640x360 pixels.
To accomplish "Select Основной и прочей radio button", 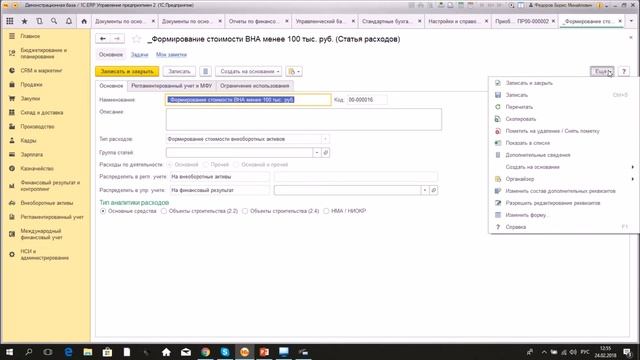I will coord(236,164).
